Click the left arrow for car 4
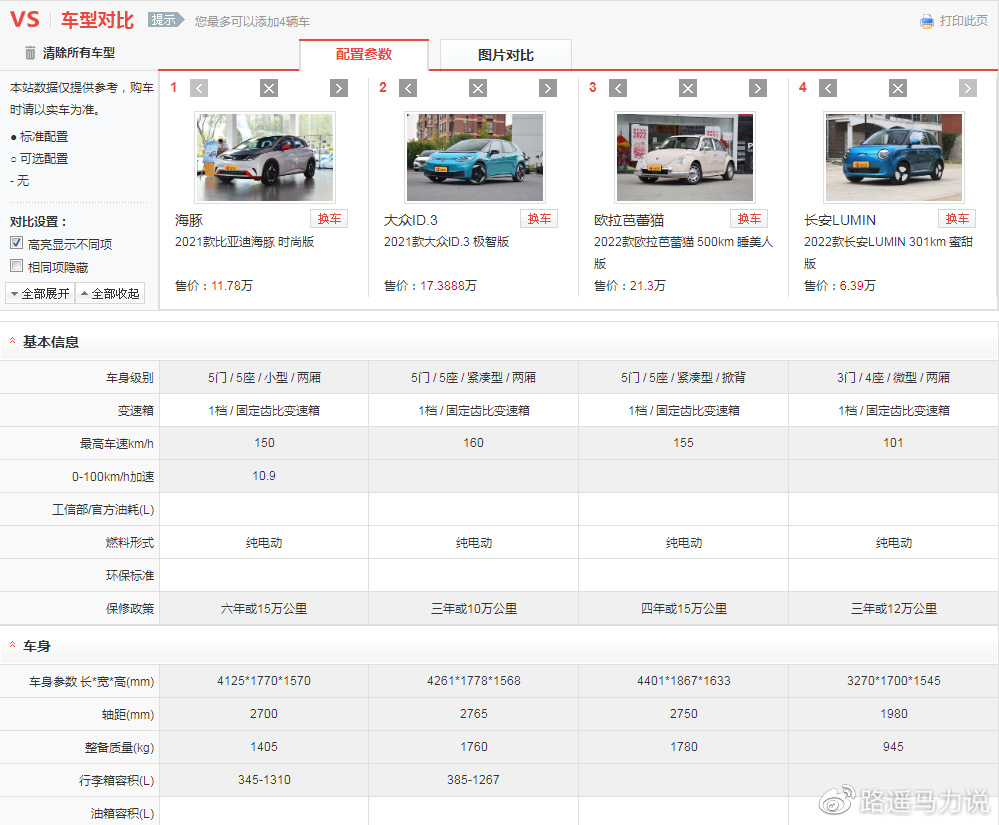The height and width of the screenshot is (825, 999). click(x=828, y=88)
